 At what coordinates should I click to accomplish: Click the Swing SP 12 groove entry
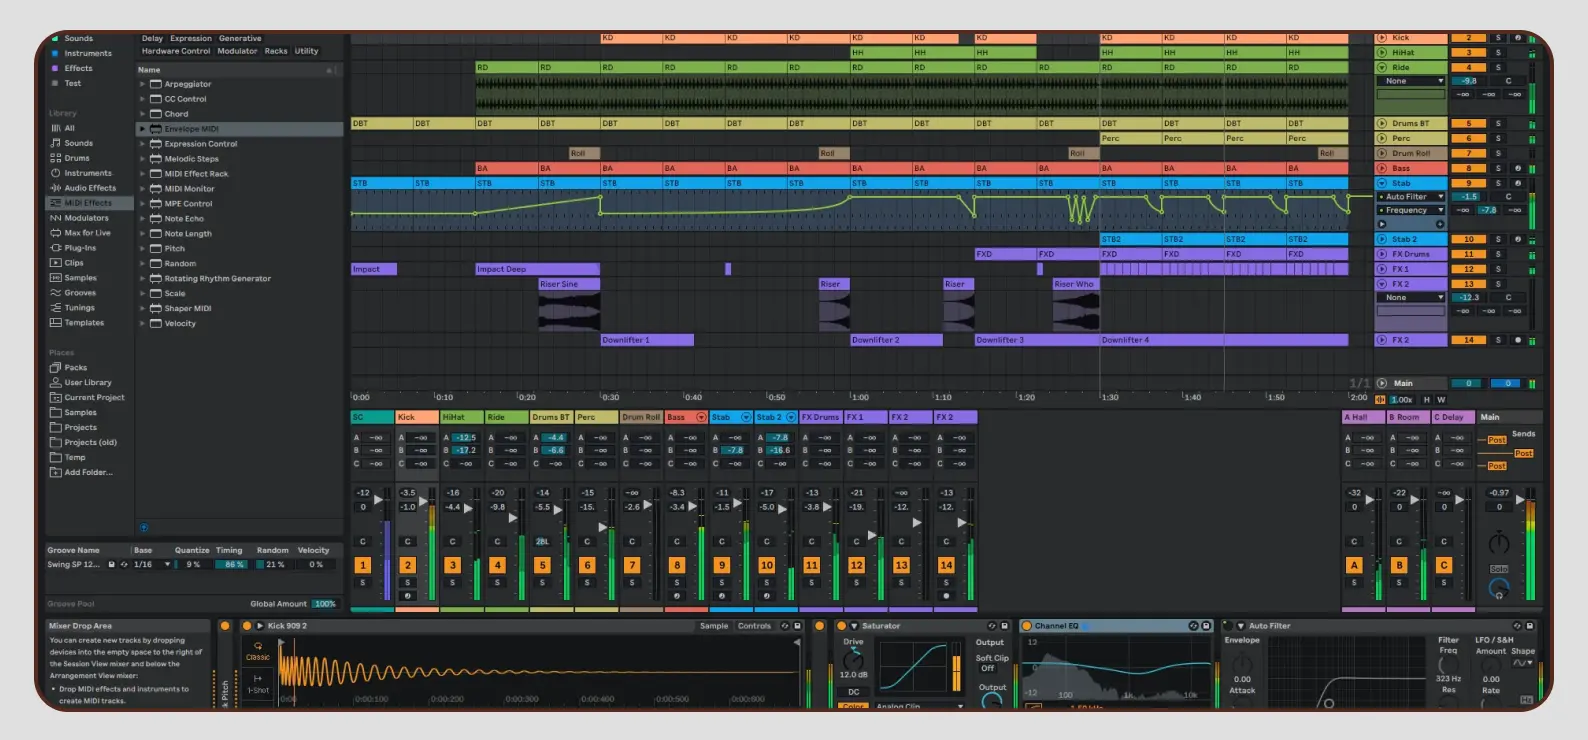[74, 565]
